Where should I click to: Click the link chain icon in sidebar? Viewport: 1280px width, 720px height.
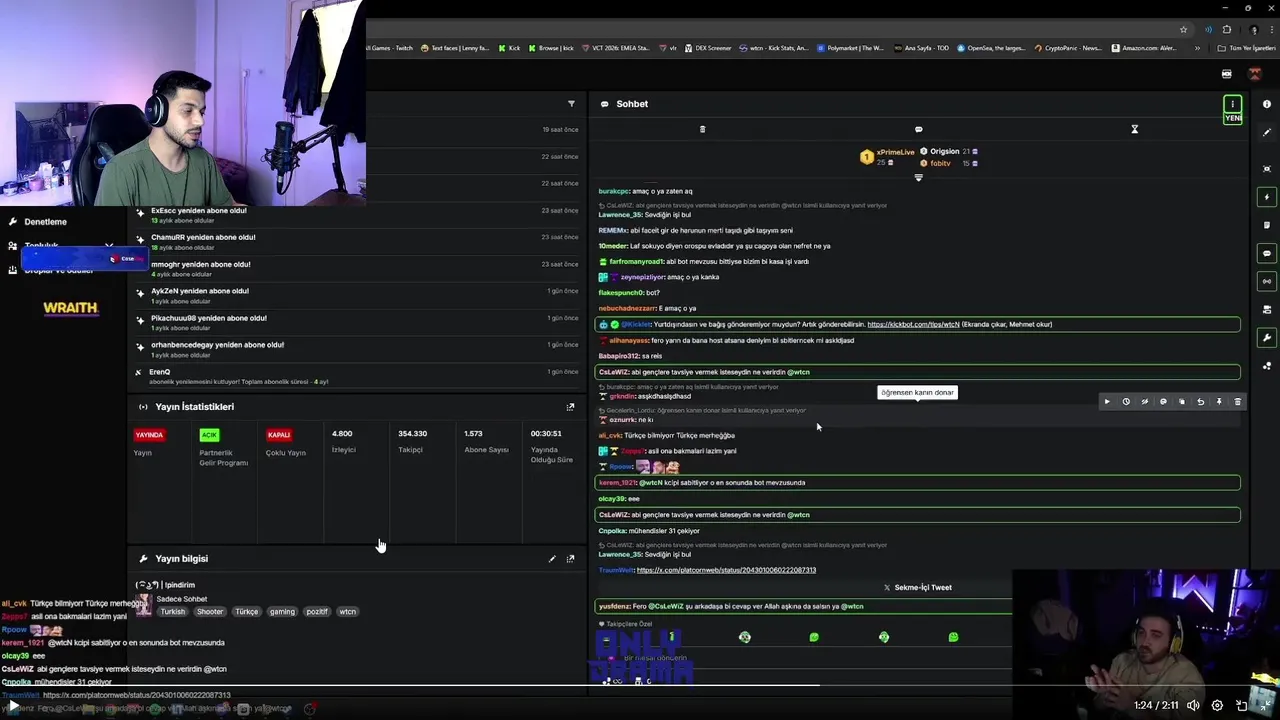coord(1267,281)
